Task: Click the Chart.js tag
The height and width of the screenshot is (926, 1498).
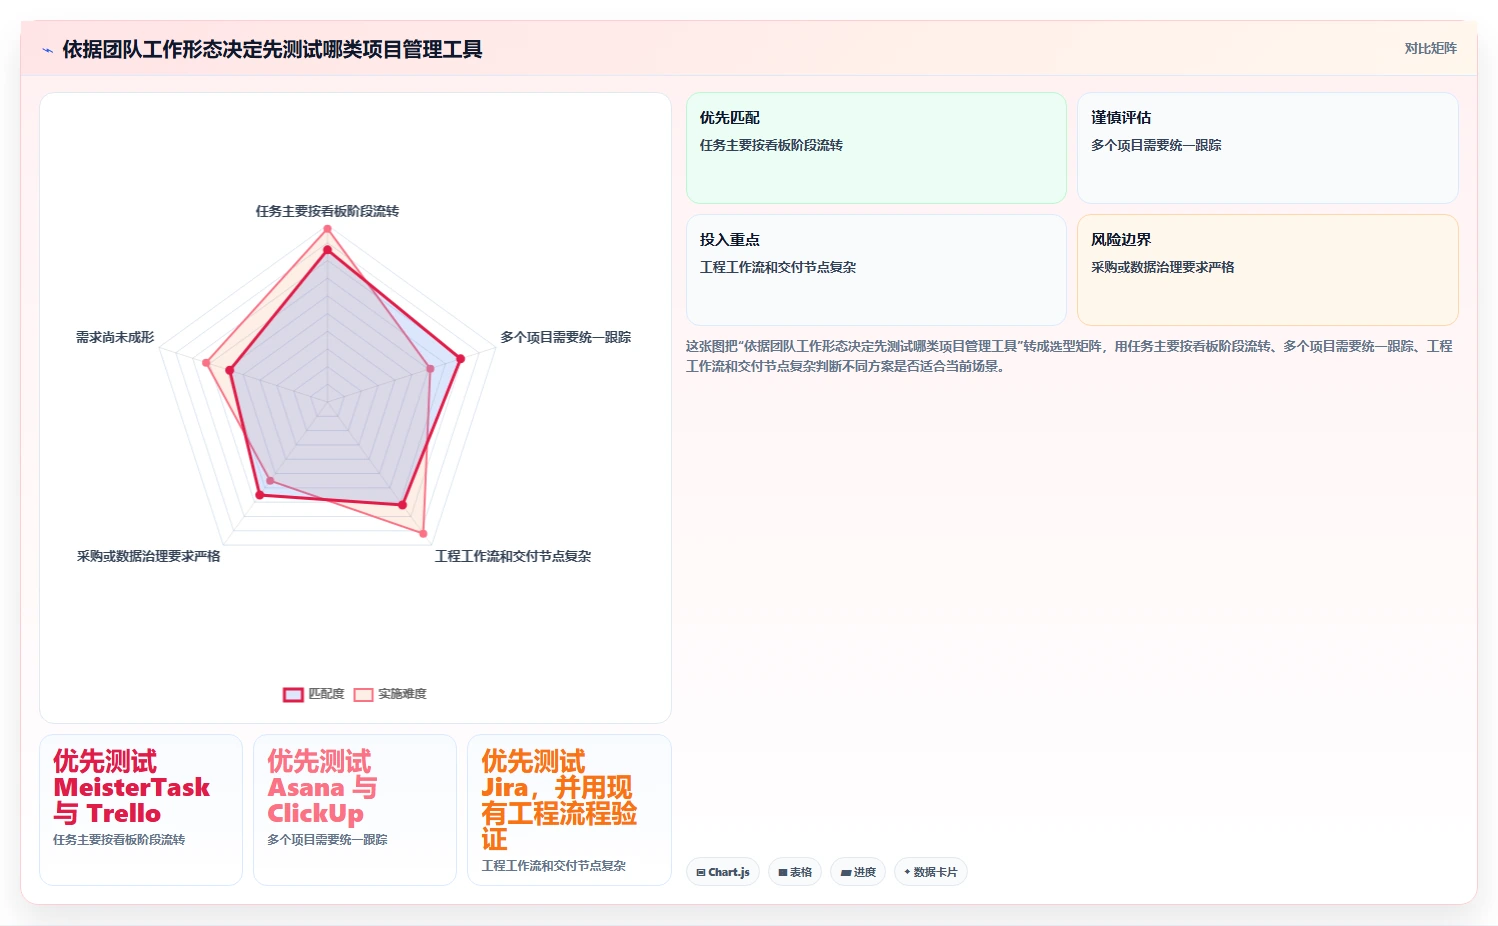Action: click(x=723, y=872)
